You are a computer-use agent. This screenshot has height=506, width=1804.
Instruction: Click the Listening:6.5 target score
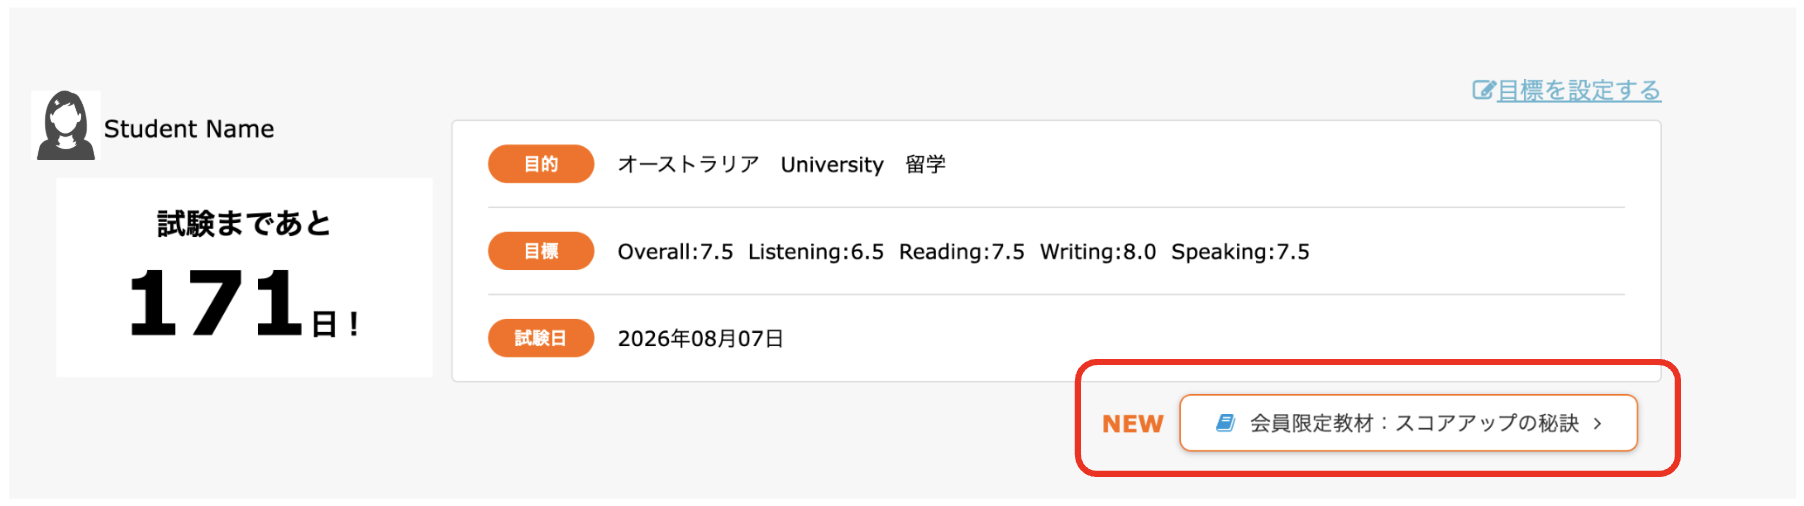(x=816, y=252)
